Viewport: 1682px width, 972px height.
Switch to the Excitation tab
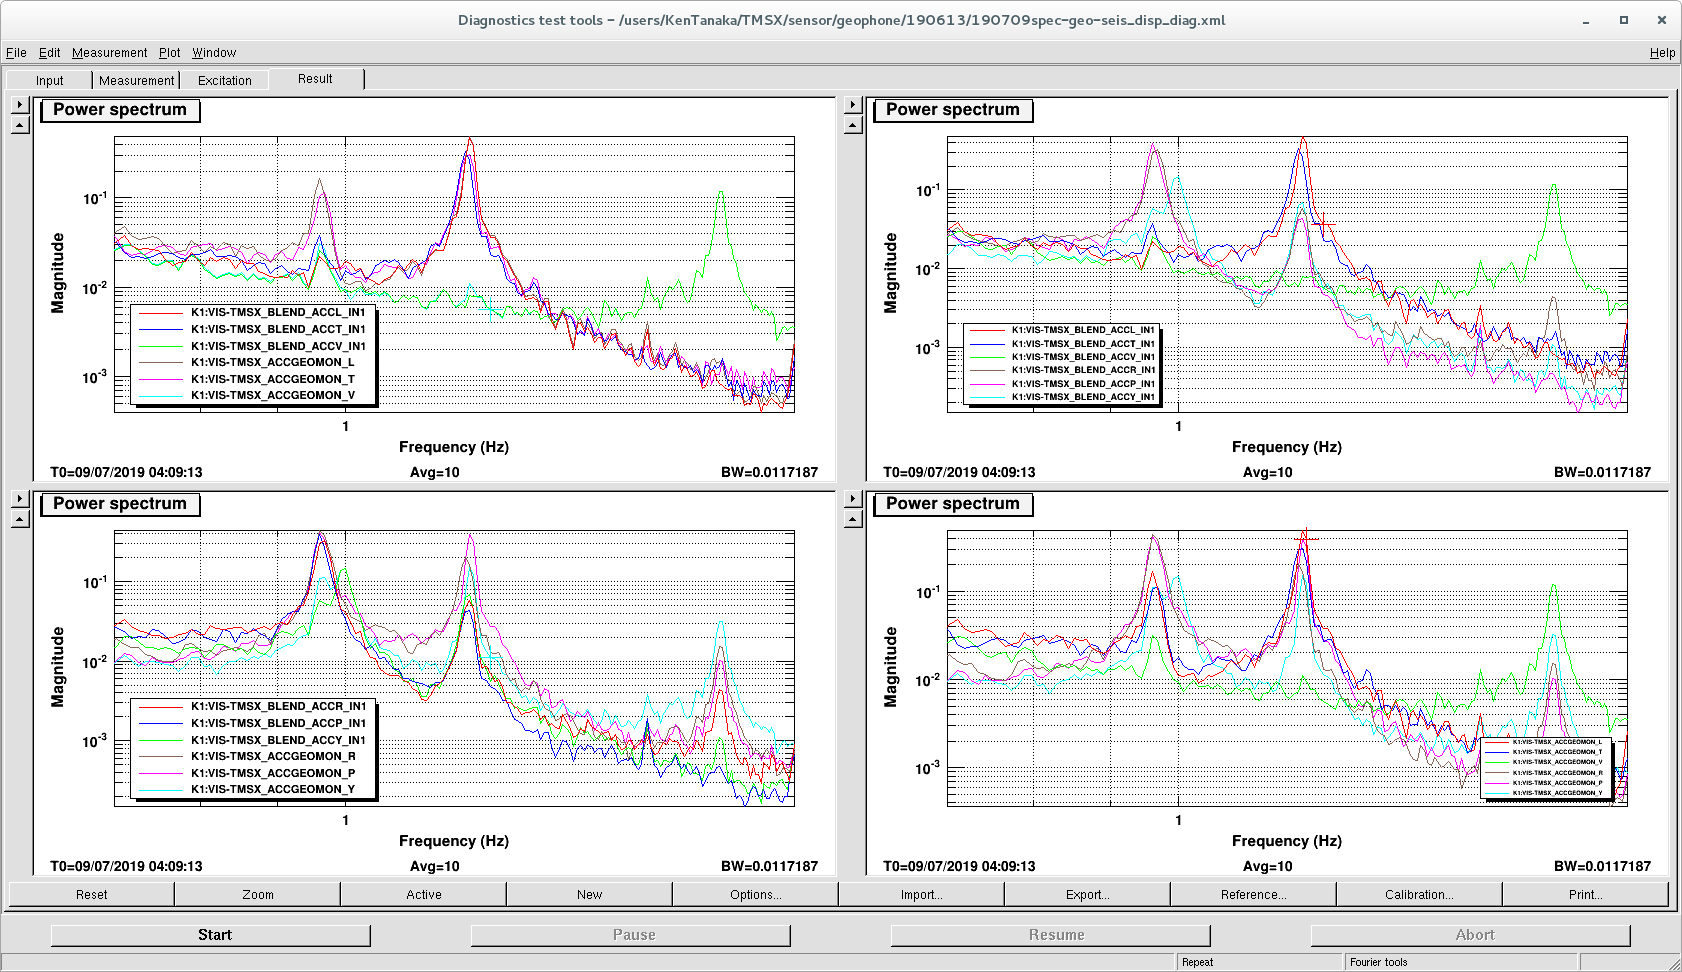[x=225, y=81]
